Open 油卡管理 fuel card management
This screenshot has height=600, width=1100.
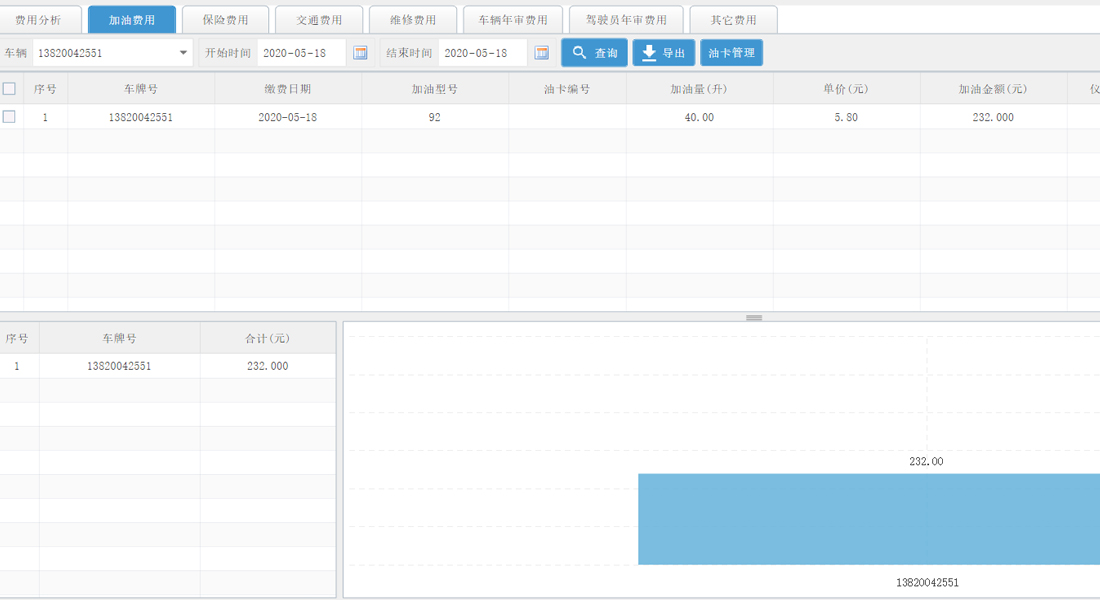coord(731,53)
